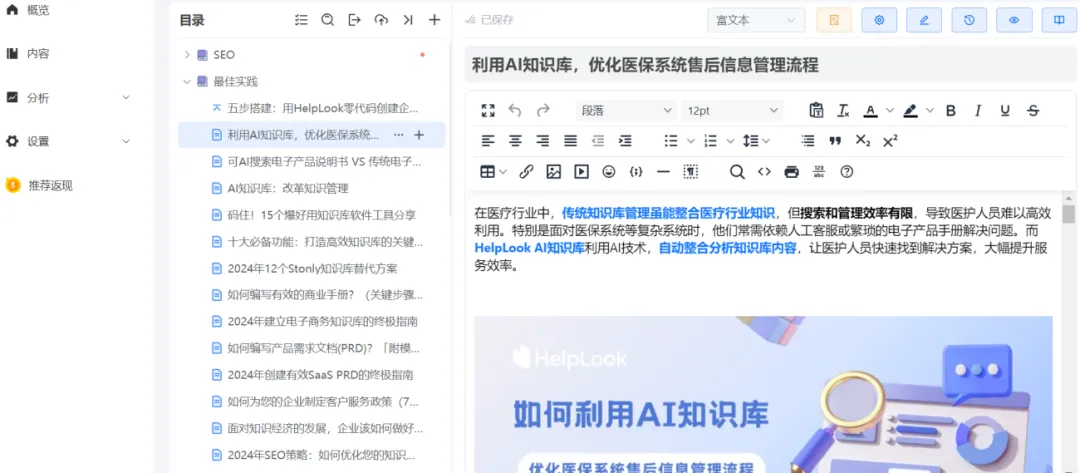1080x473 pixels.
Task: Click the open-book button in header
Action: 1059,20
